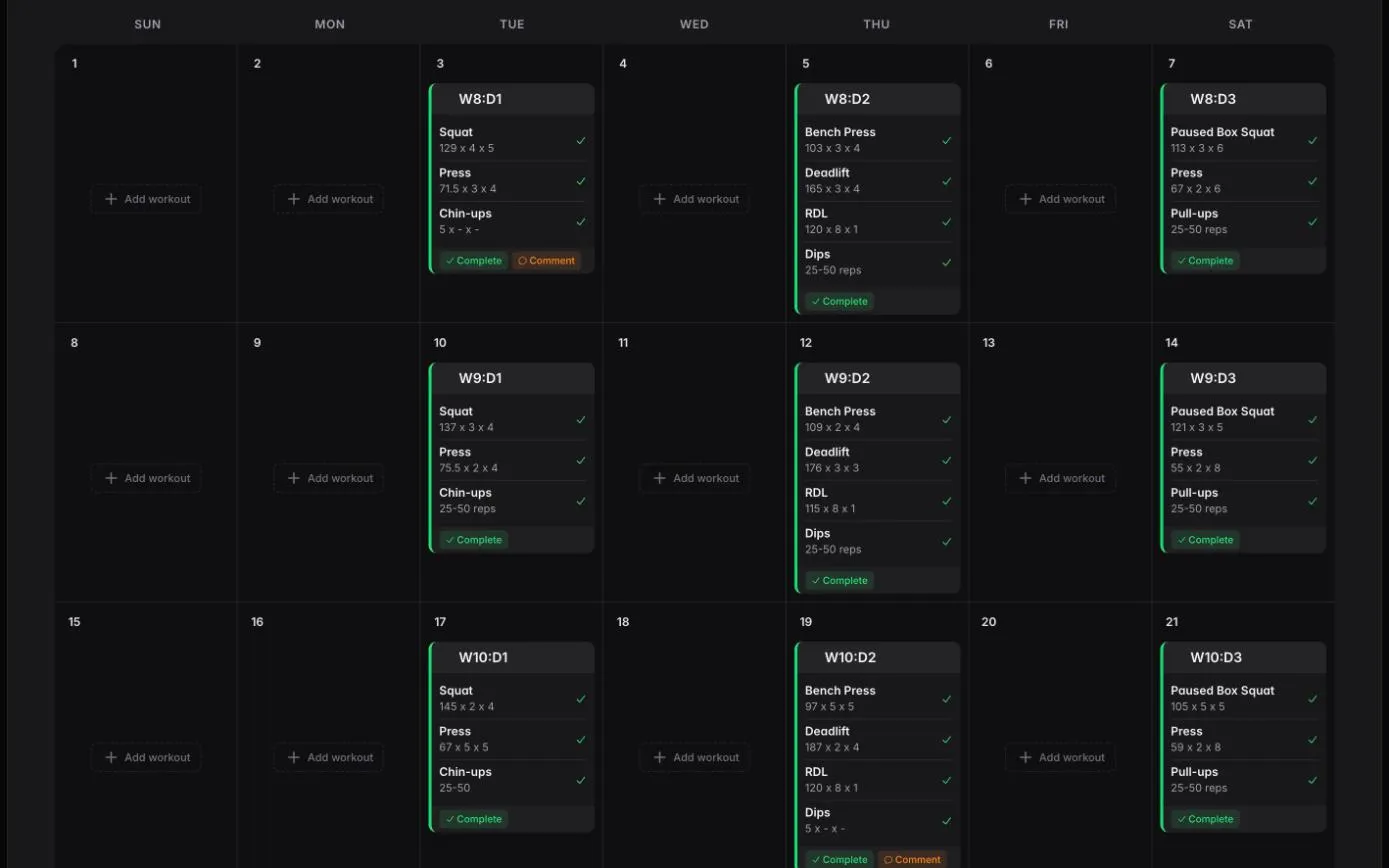Select the THU column header
The width and height of the screenshot is (1389, 868).
876,24
